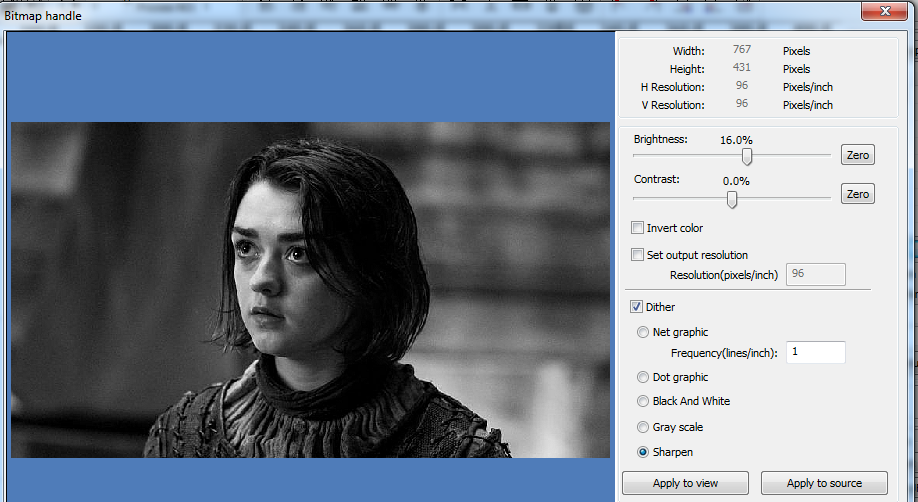The image size is (918, 502).
Task: Click the Brightness slider handle
Action: coord(747,156)
